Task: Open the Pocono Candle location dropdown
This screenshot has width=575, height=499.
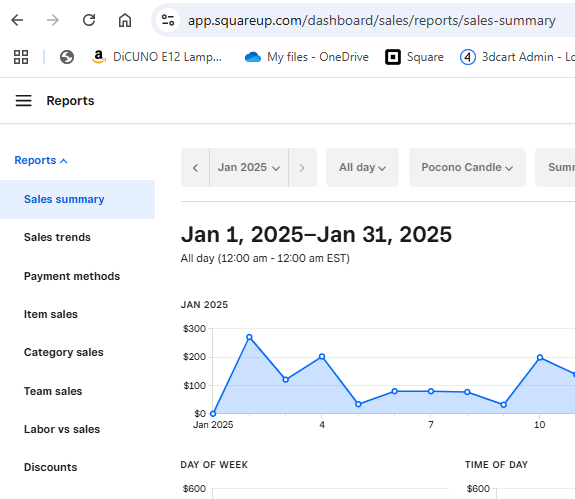Action: coord(467,168)
